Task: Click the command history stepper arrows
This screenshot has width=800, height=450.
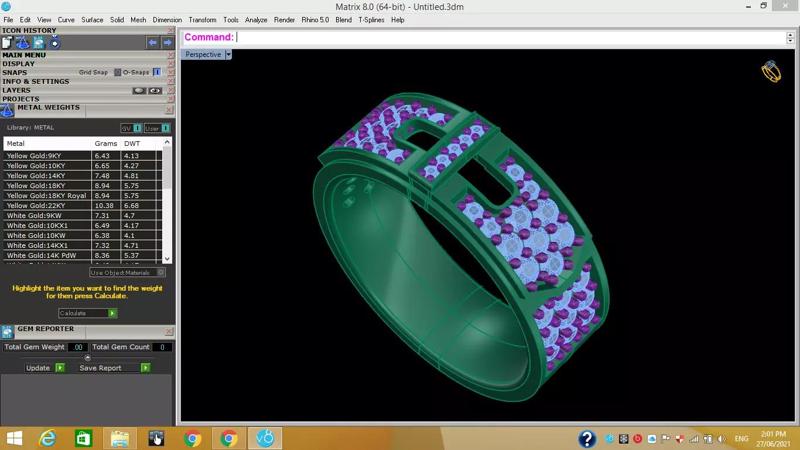Action: pos(790,37)
